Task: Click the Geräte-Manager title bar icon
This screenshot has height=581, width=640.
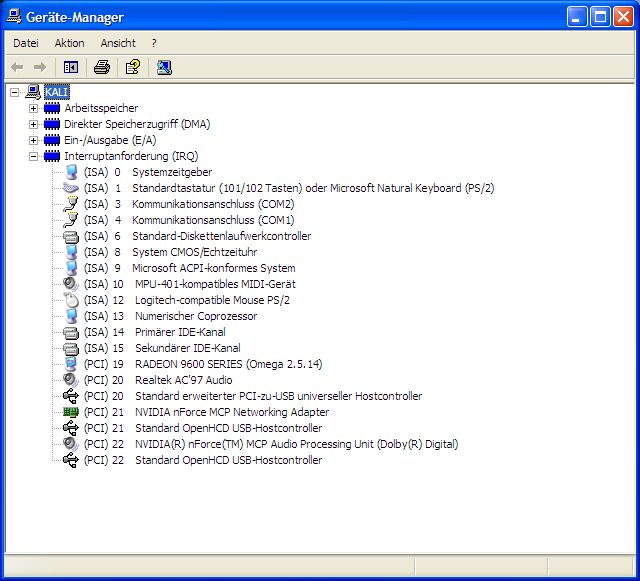Action: tap(13, 17)
